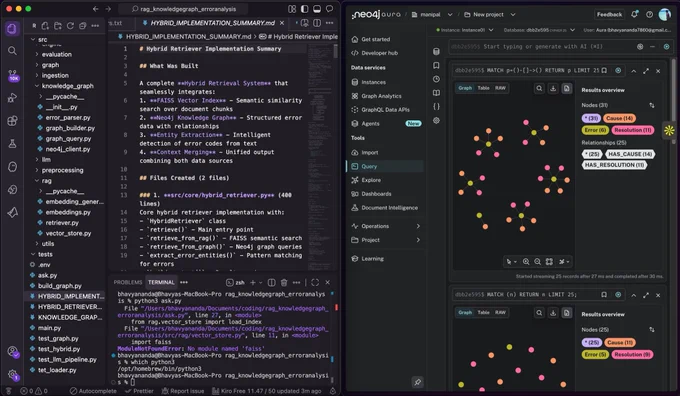
Task: Open the customize layout icon in the title bar
Action: [292, 9]
